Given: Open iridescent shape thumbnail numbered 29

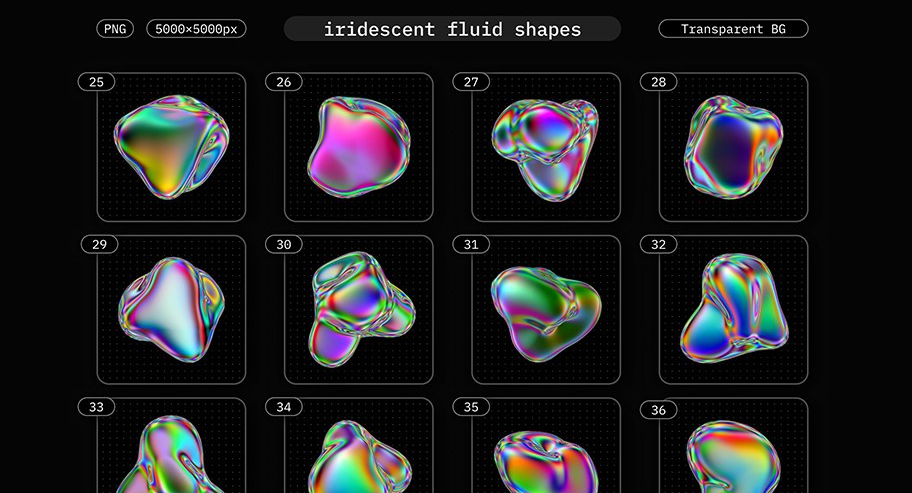Looking at the screenshot, I should click(171, 310).
